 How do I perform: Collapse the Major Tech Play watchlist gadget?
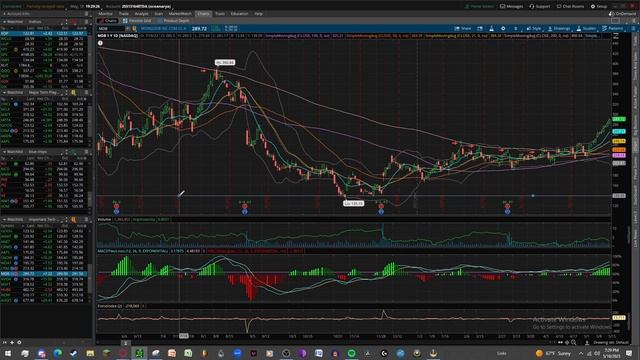[x=4, y=93]
